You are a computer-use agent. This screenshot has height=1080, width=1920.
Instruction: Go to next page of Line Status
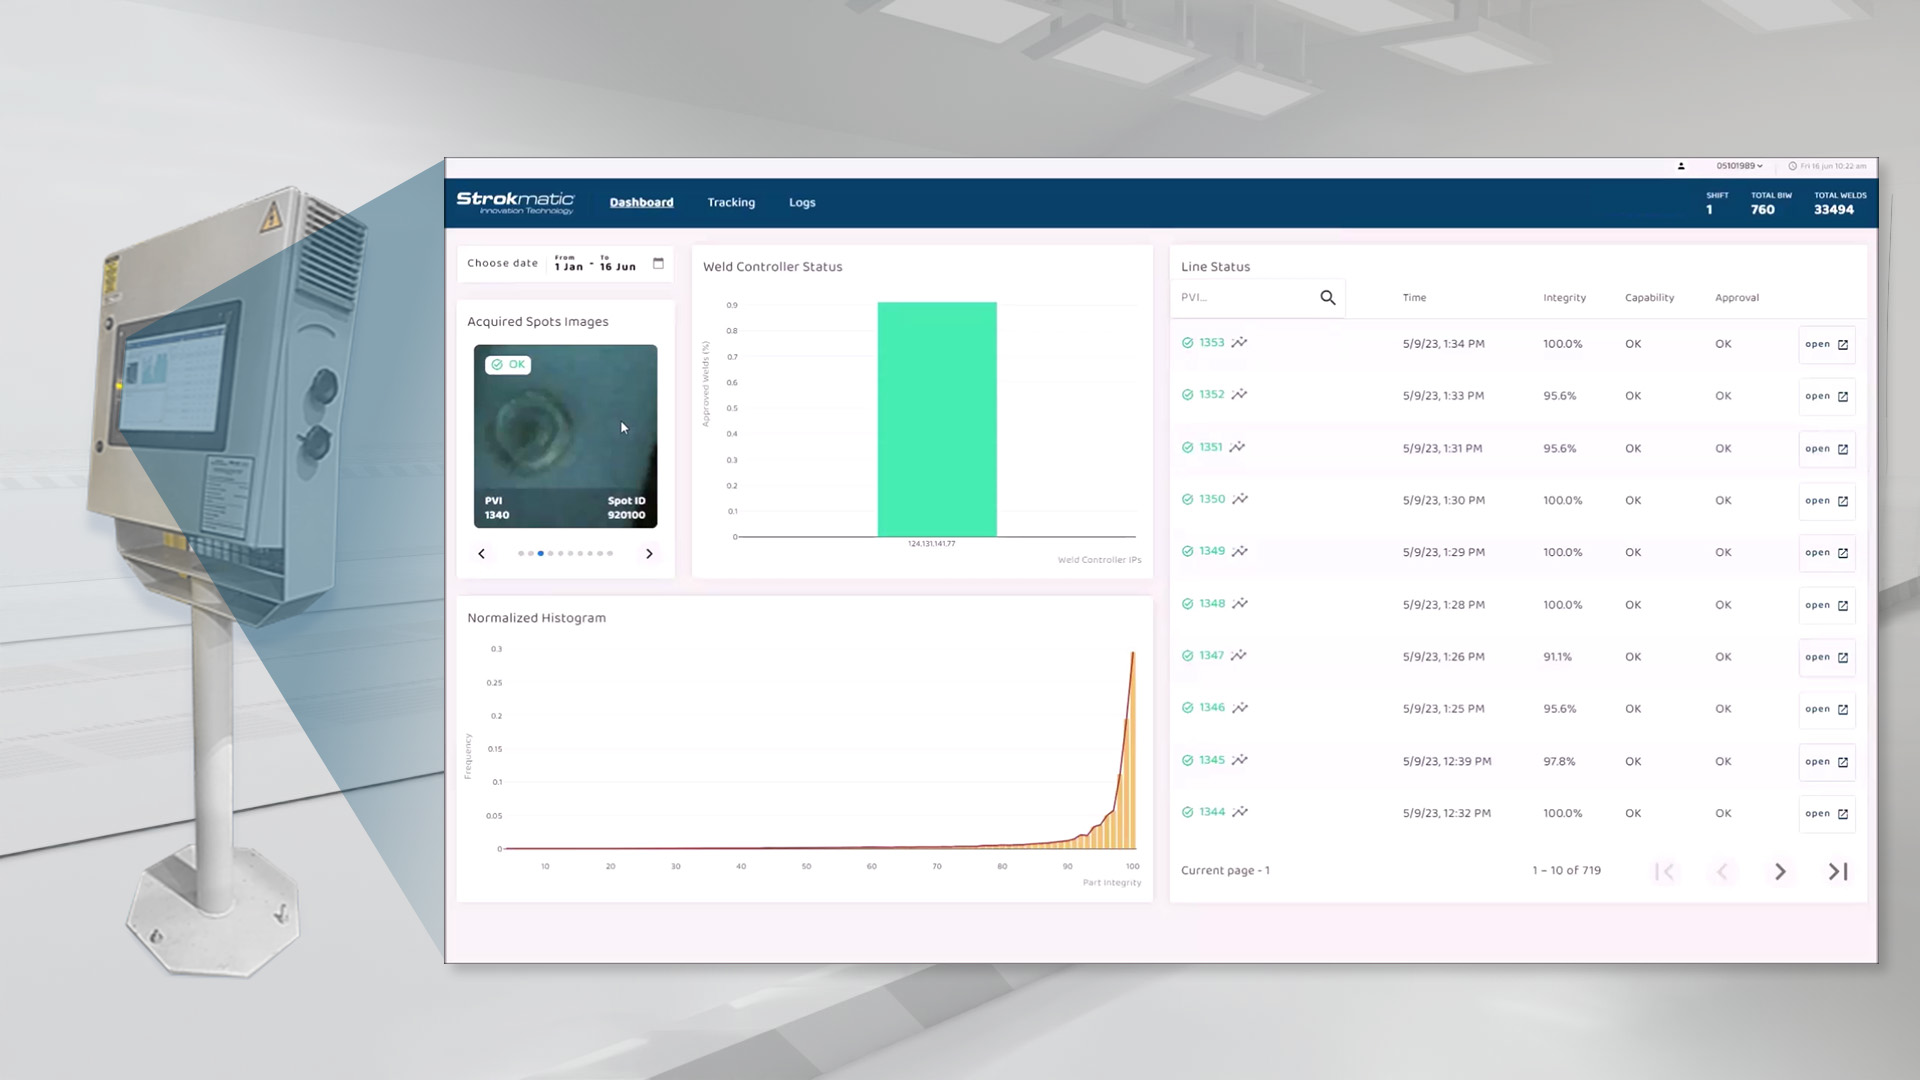(1779, 872)
